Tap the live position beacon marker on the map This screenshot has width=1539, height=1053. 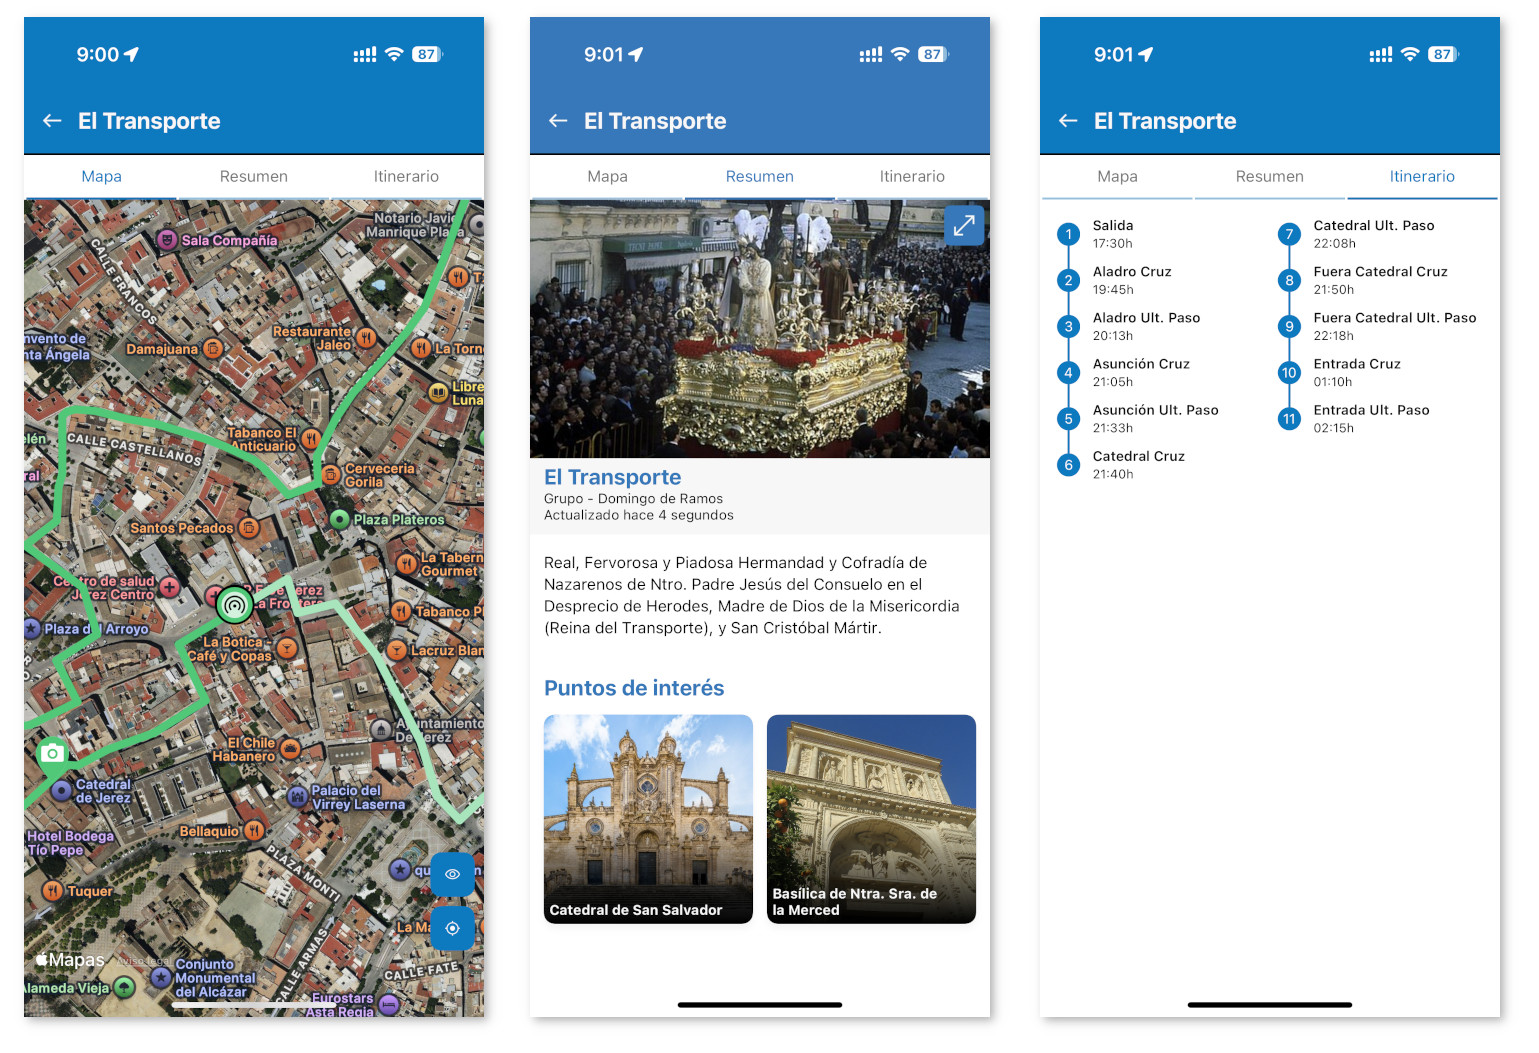tap(235, 604)
